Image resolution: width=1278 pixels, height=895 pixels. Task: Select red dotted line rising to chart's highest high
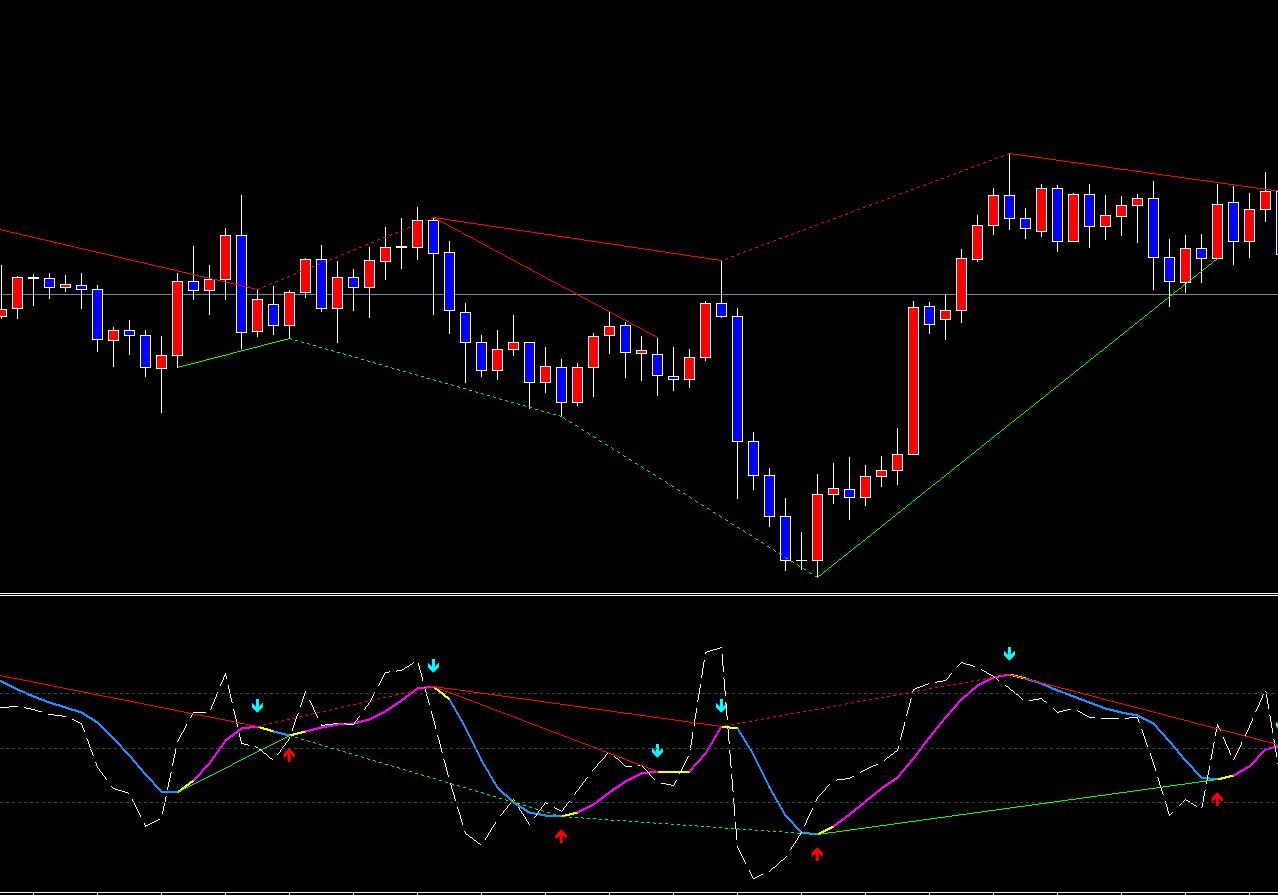(865, 207)
